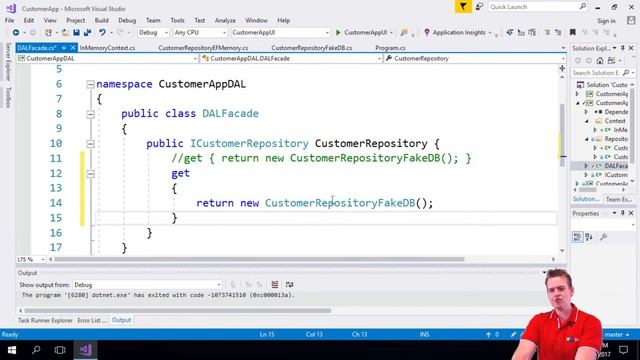Open the CustomerRepository member navigation dropdown
Viewport: 640px width, 360px height.
tap(475, 59)
